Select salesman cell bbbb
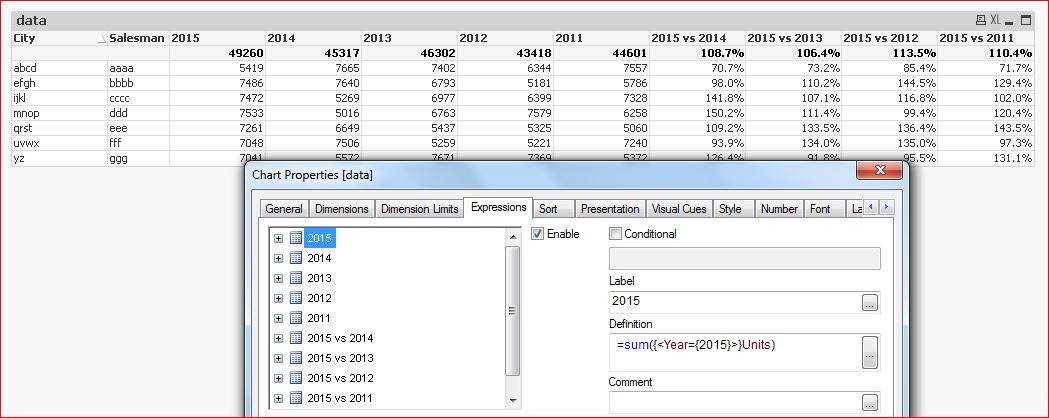1049x418 pixels. [x=138, y=83]
